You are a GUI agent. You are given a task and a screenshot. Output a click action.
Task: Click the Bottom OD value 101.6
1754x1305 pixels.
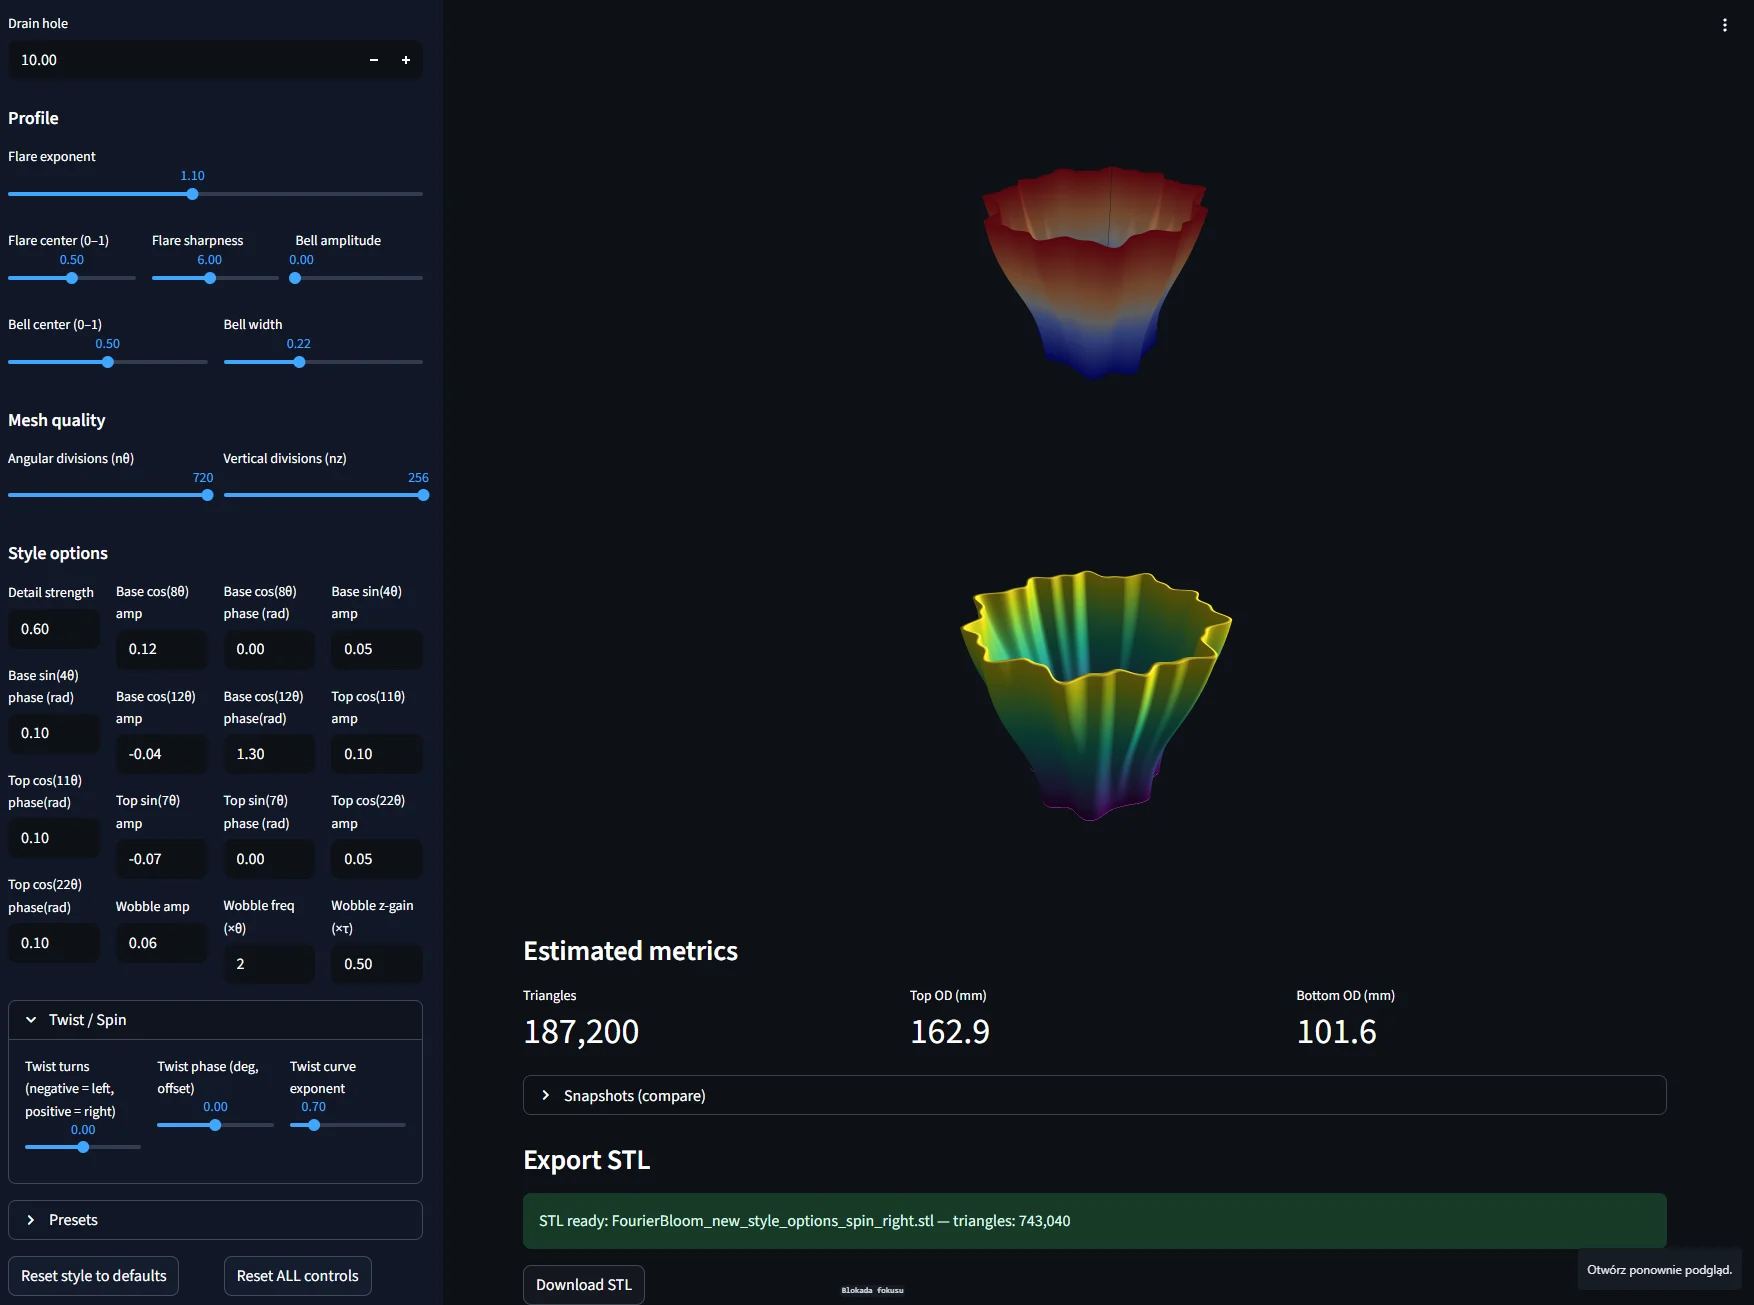coord(1337,1032)
